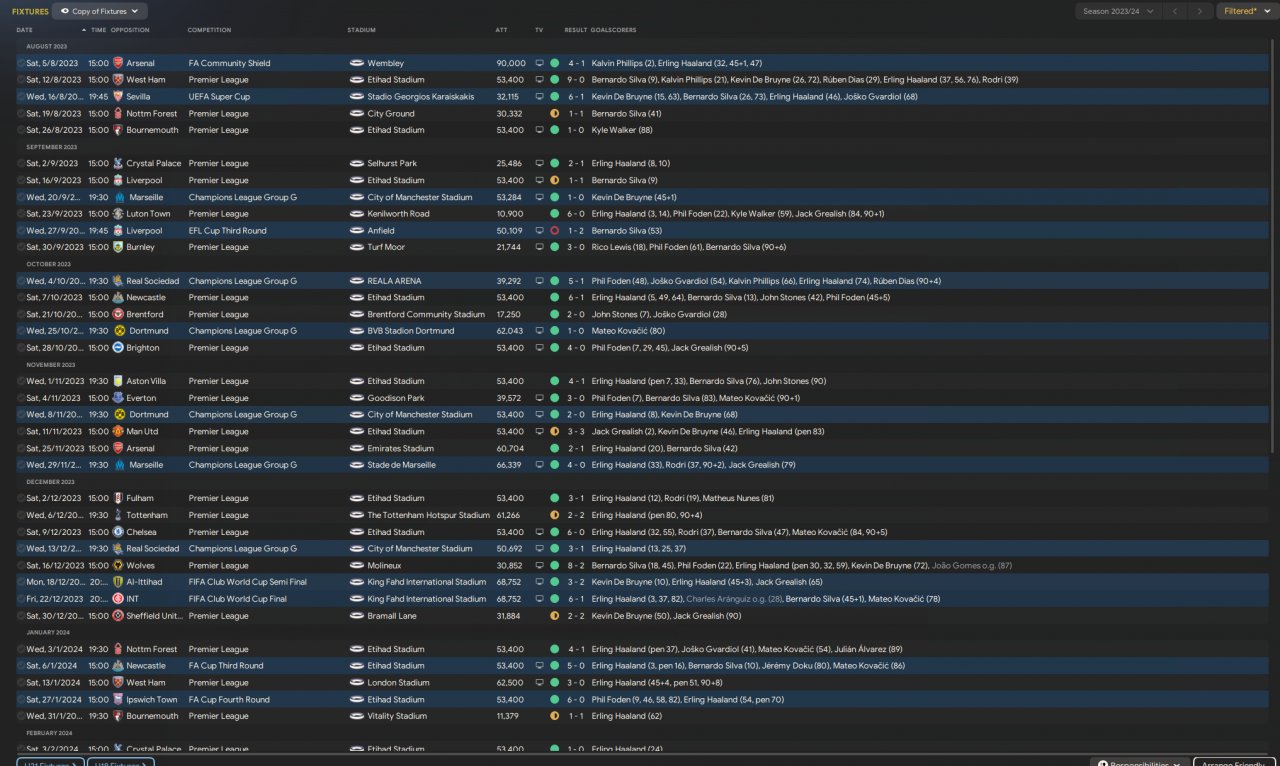
Task: Click the TV icon in the Sevilla row
Action: point(540,97)
